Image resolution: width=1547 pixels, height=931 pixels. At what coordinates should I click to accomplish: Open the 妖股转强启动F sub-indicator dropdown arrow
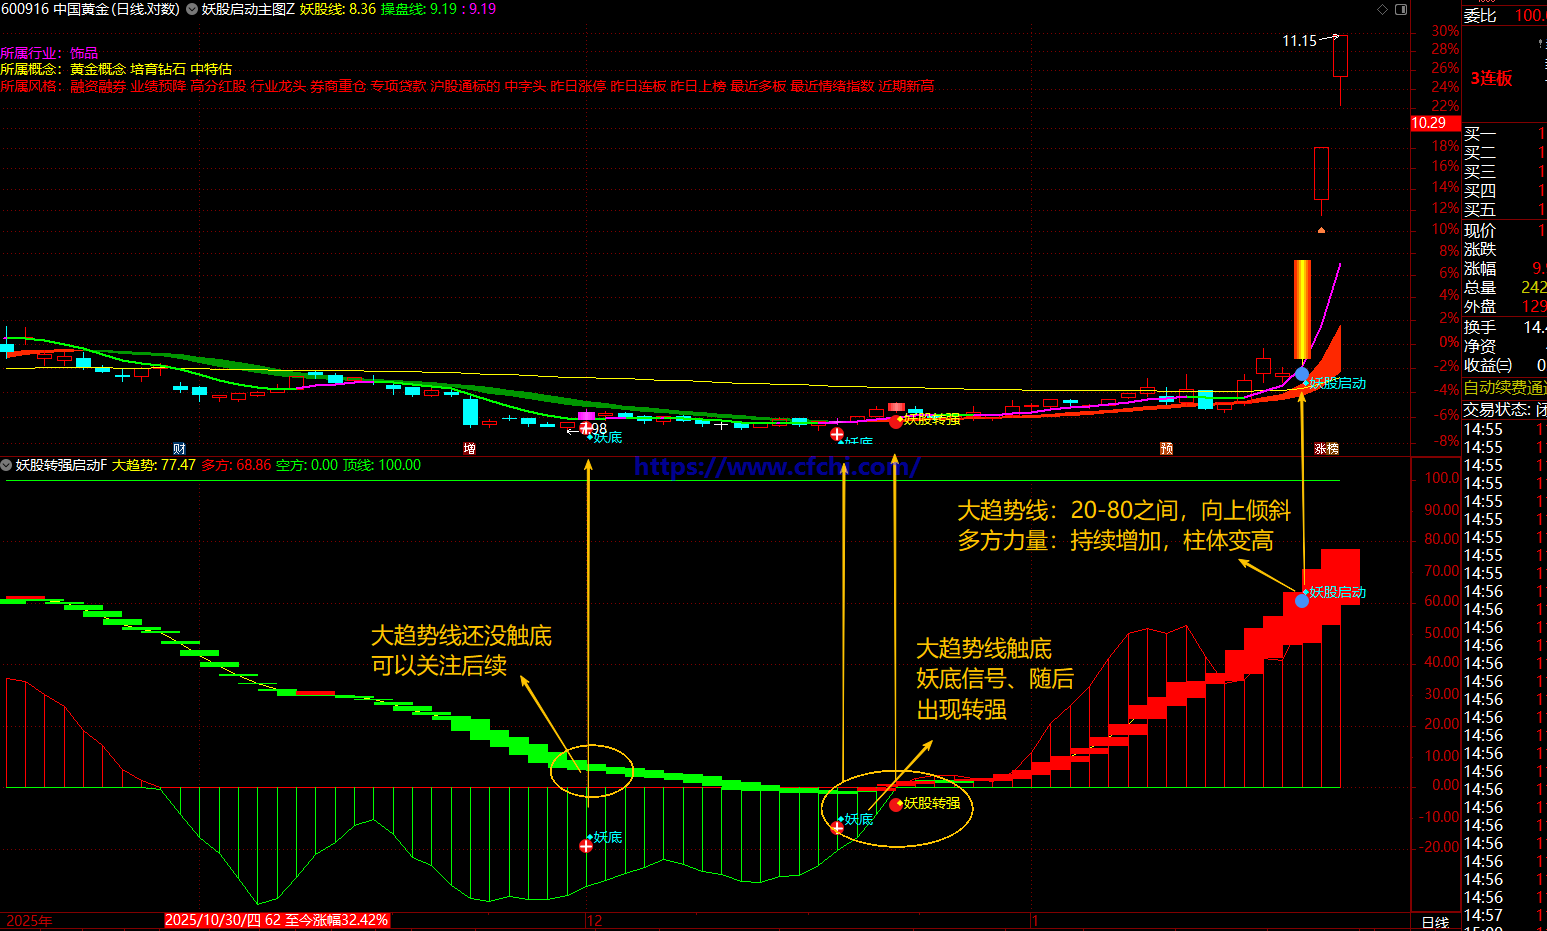(6, 465)
